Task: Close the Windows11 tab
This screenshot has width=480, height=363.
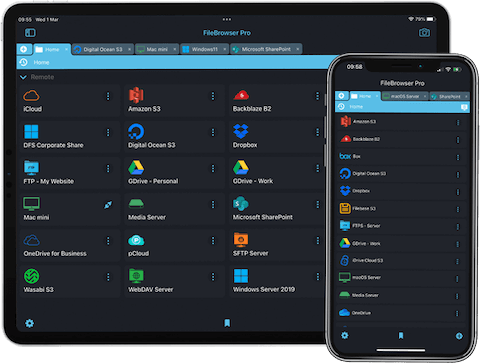Action: (x=225, y=49)
